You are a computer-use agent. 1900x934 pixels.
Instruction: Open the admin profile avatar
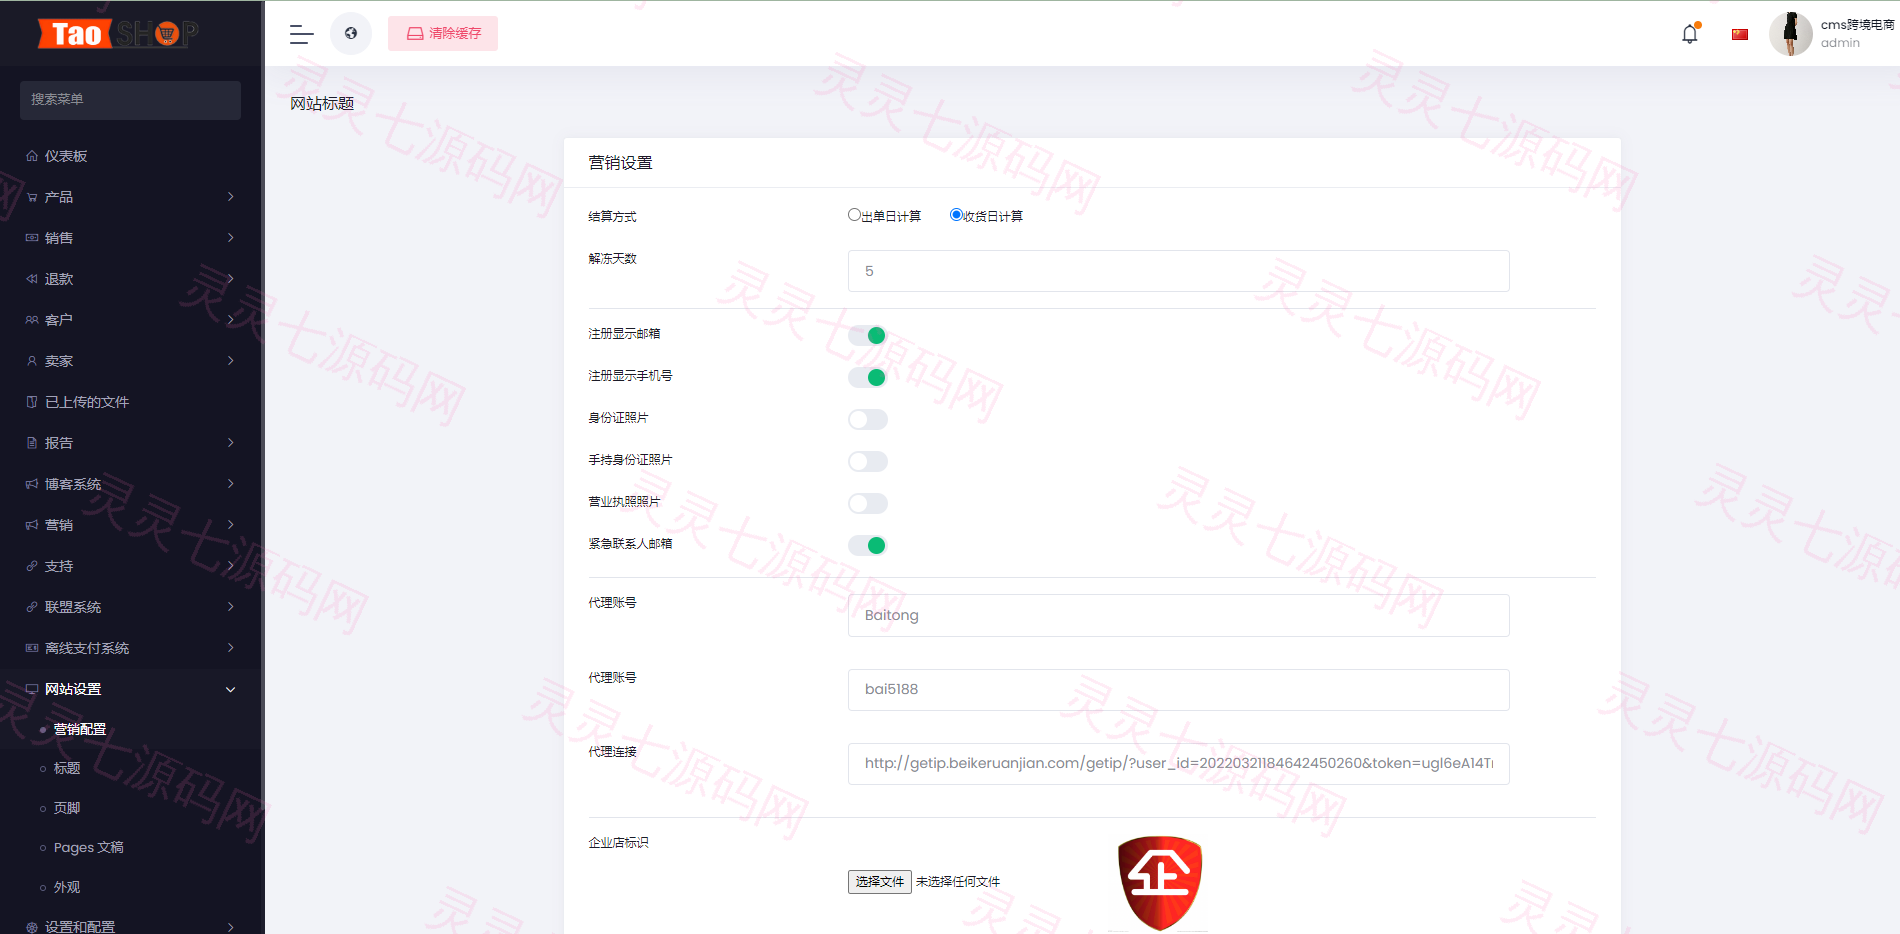click(x=1791, y=34)
